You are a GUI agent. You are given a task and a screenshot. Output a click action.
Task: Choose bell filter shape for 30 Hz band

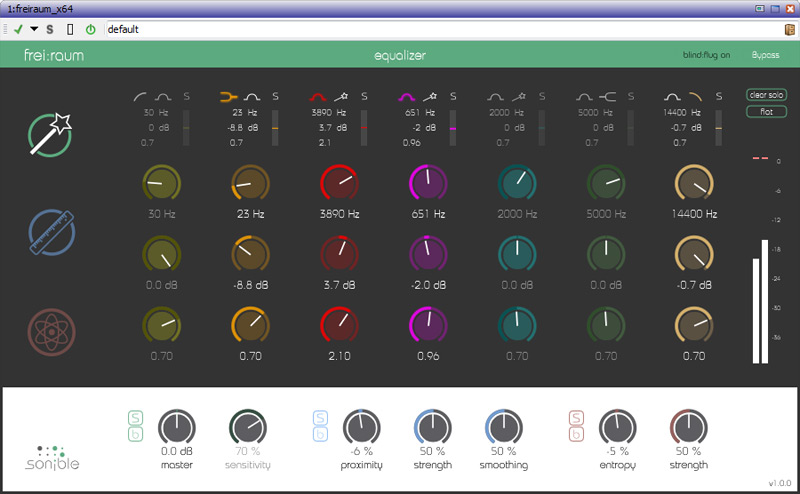[163, 96]
